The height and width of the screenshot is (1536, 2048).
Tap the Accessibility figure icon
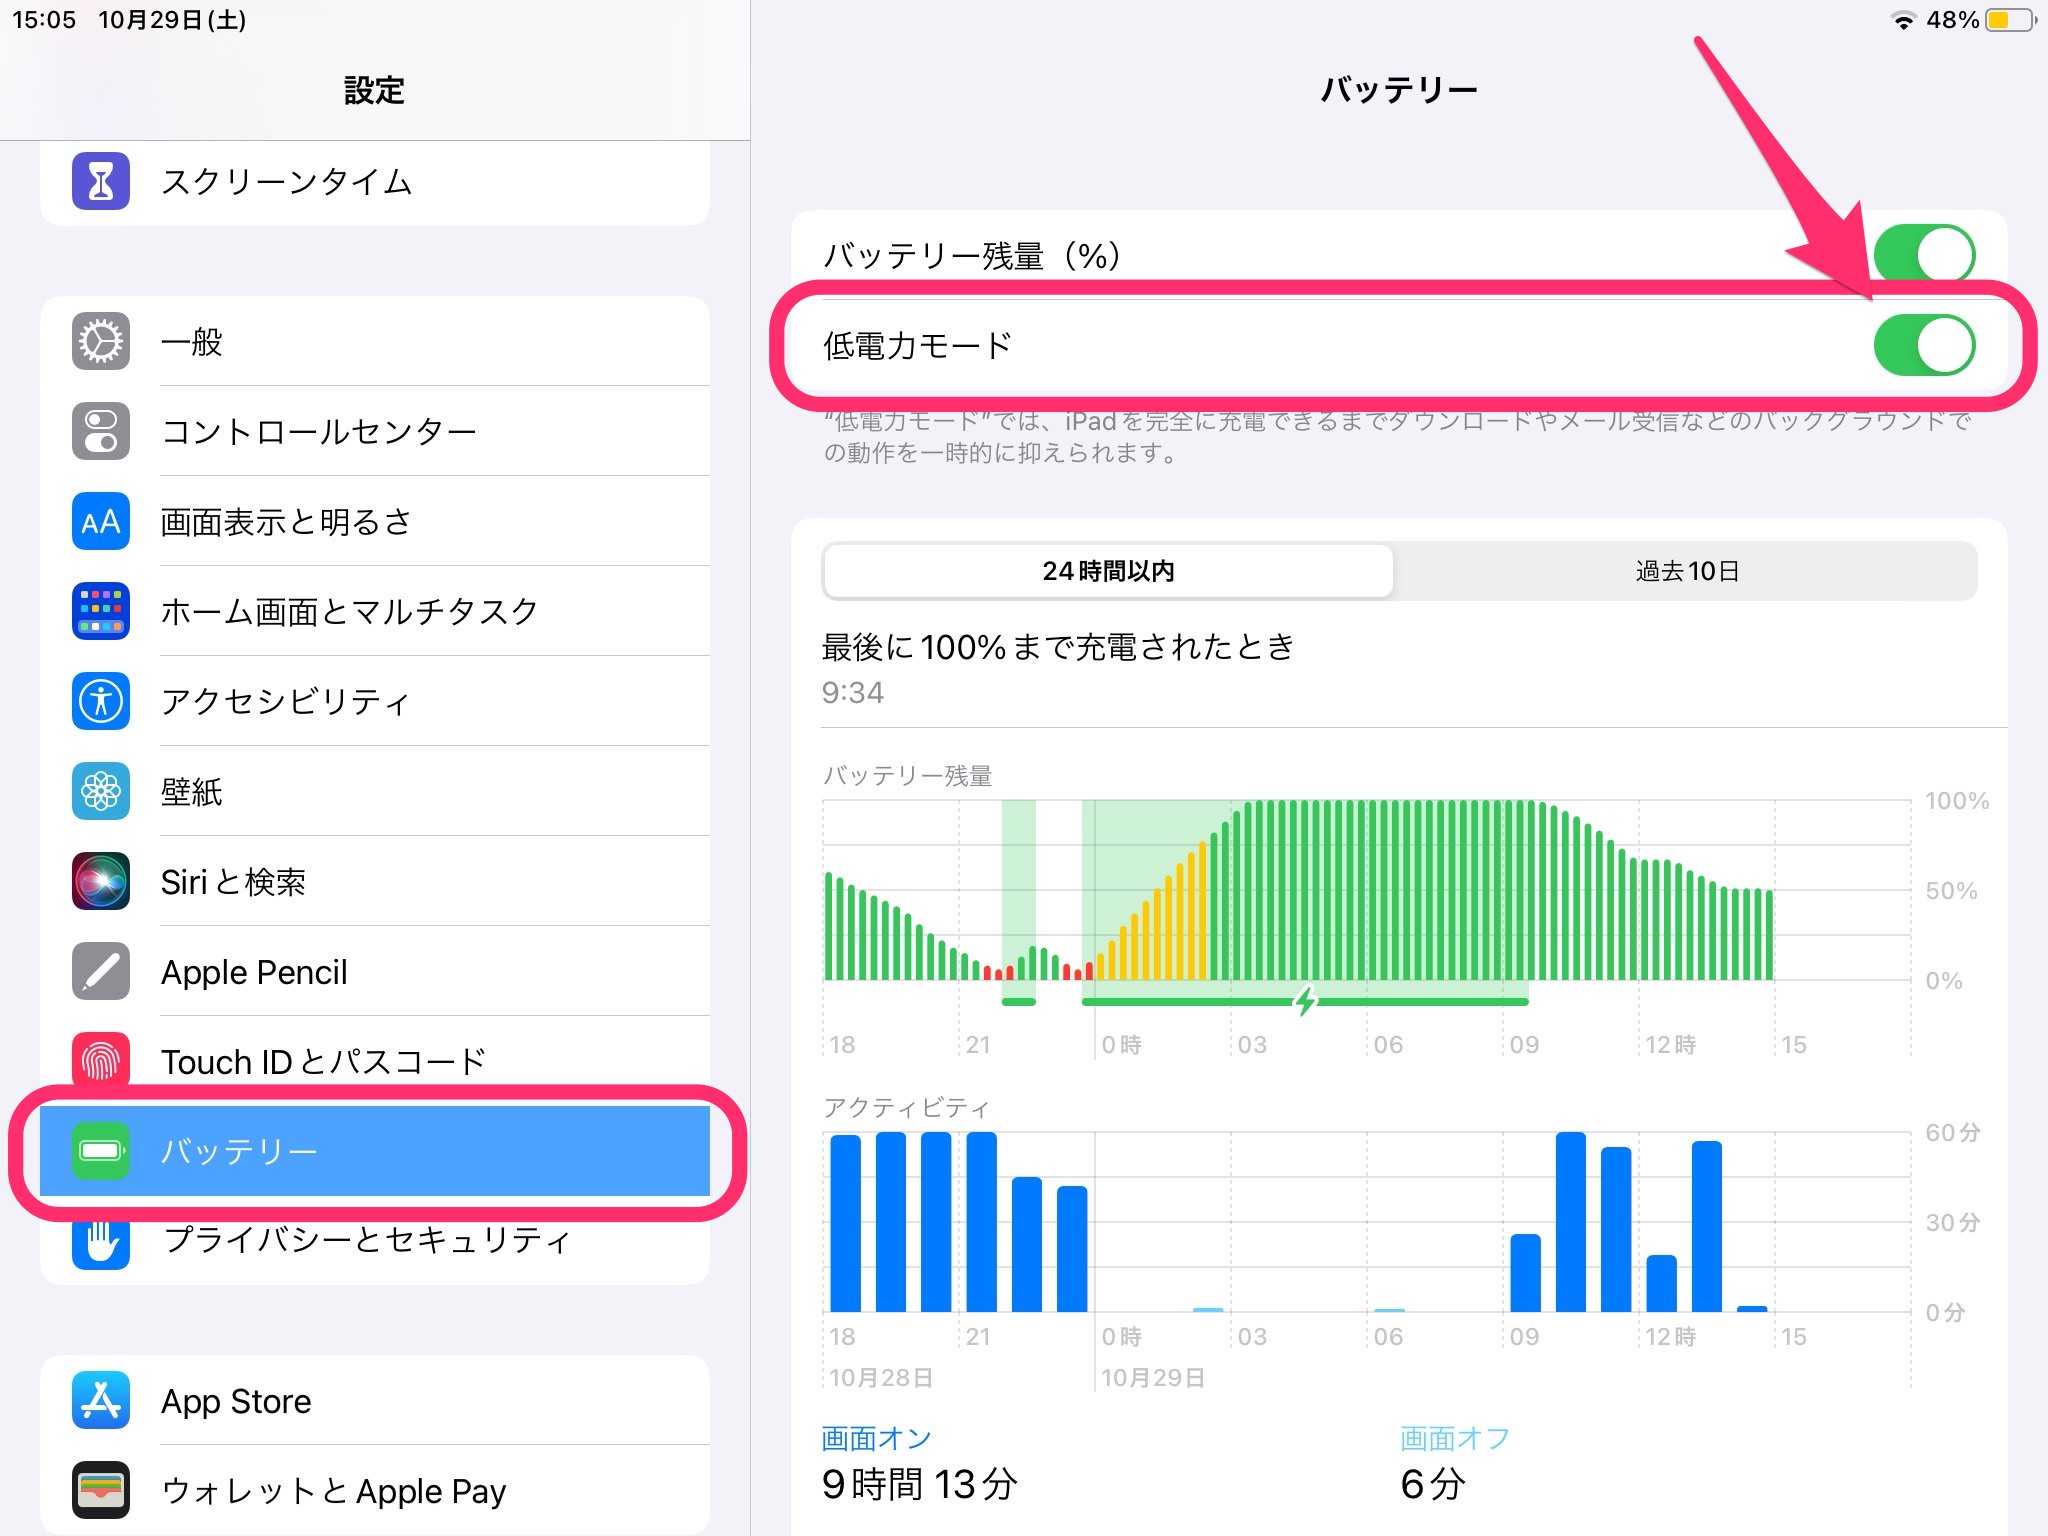[x=101, y=701]
